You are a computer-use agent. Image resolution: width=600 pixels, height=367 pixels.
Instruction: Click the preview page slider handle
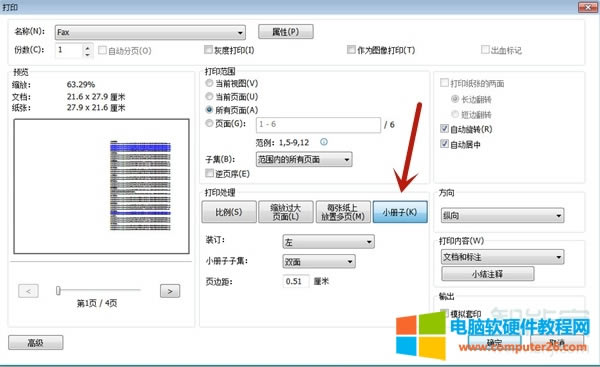58,291
